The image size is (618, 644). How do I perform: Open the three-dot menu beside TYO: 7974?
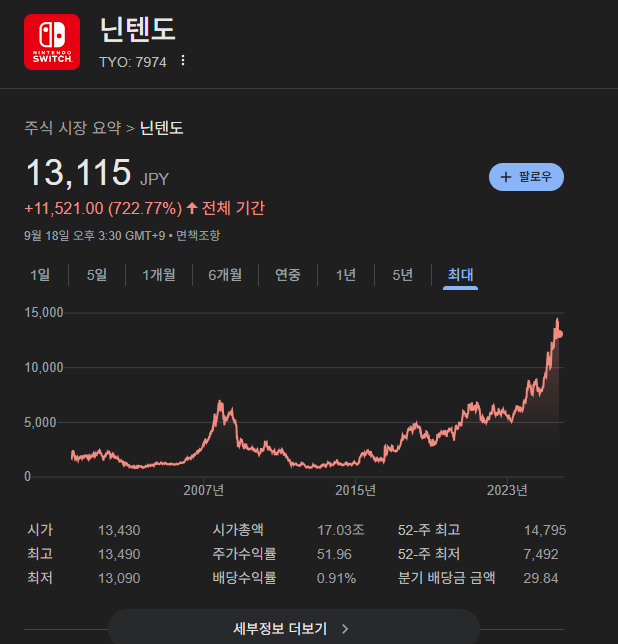pos(183,61)
